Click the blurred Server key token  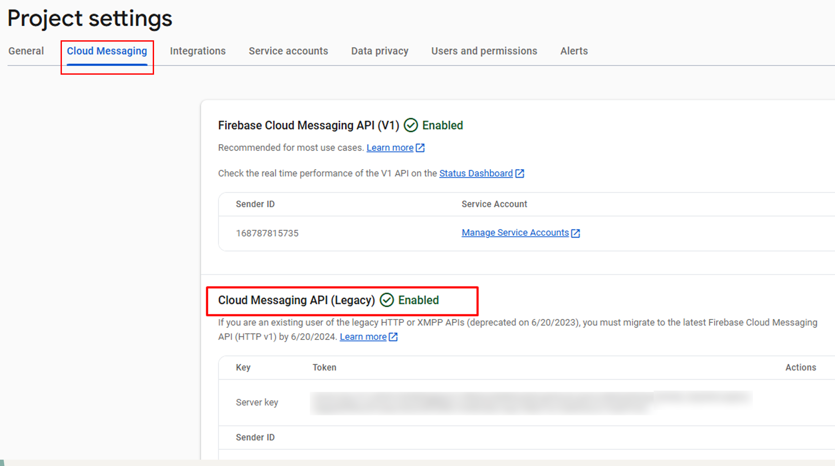coord(531,403)
